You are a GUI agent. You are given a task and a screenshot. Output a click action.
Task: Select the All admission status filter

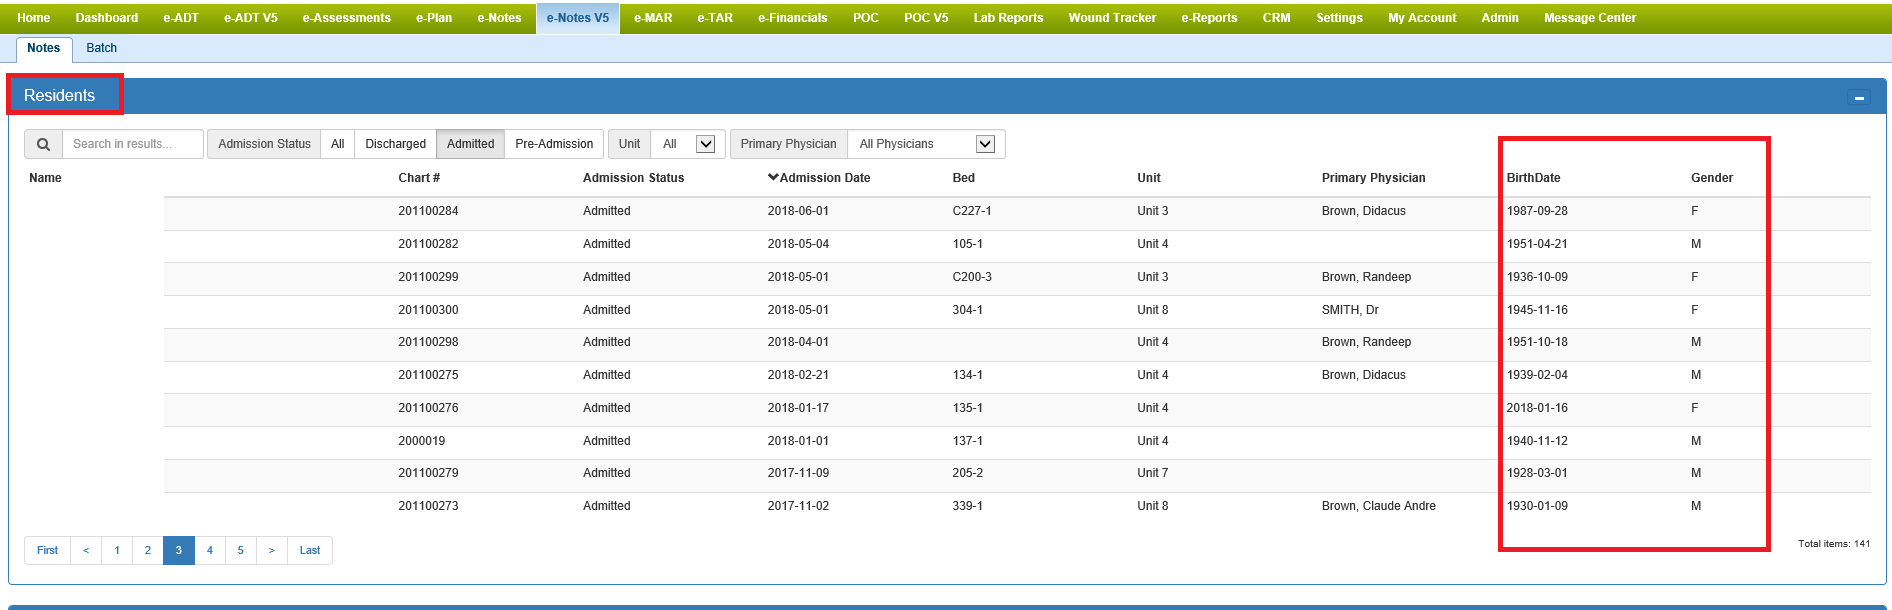coord(338,144)
